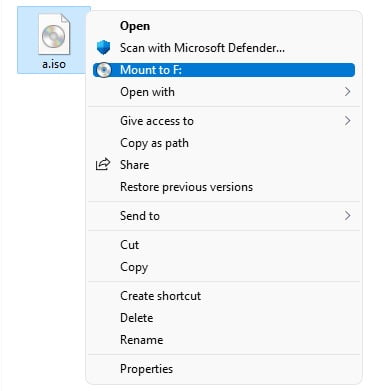383x391 pixels.
Task: Choose Rename for a.iso
Action: point(224,340)
